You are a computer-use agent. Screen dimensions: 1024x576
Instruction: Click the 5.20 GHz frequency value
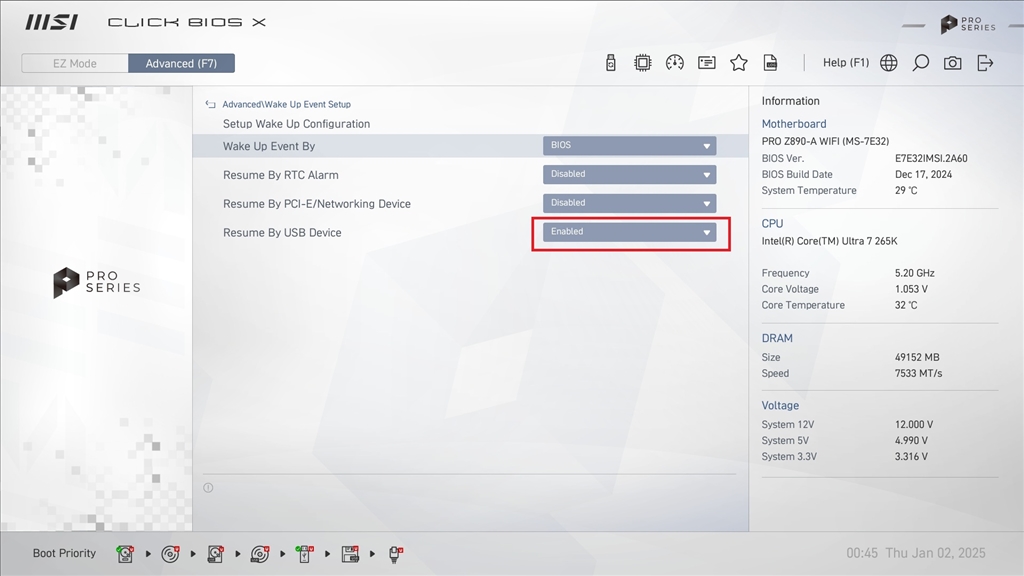coord(915,273)
